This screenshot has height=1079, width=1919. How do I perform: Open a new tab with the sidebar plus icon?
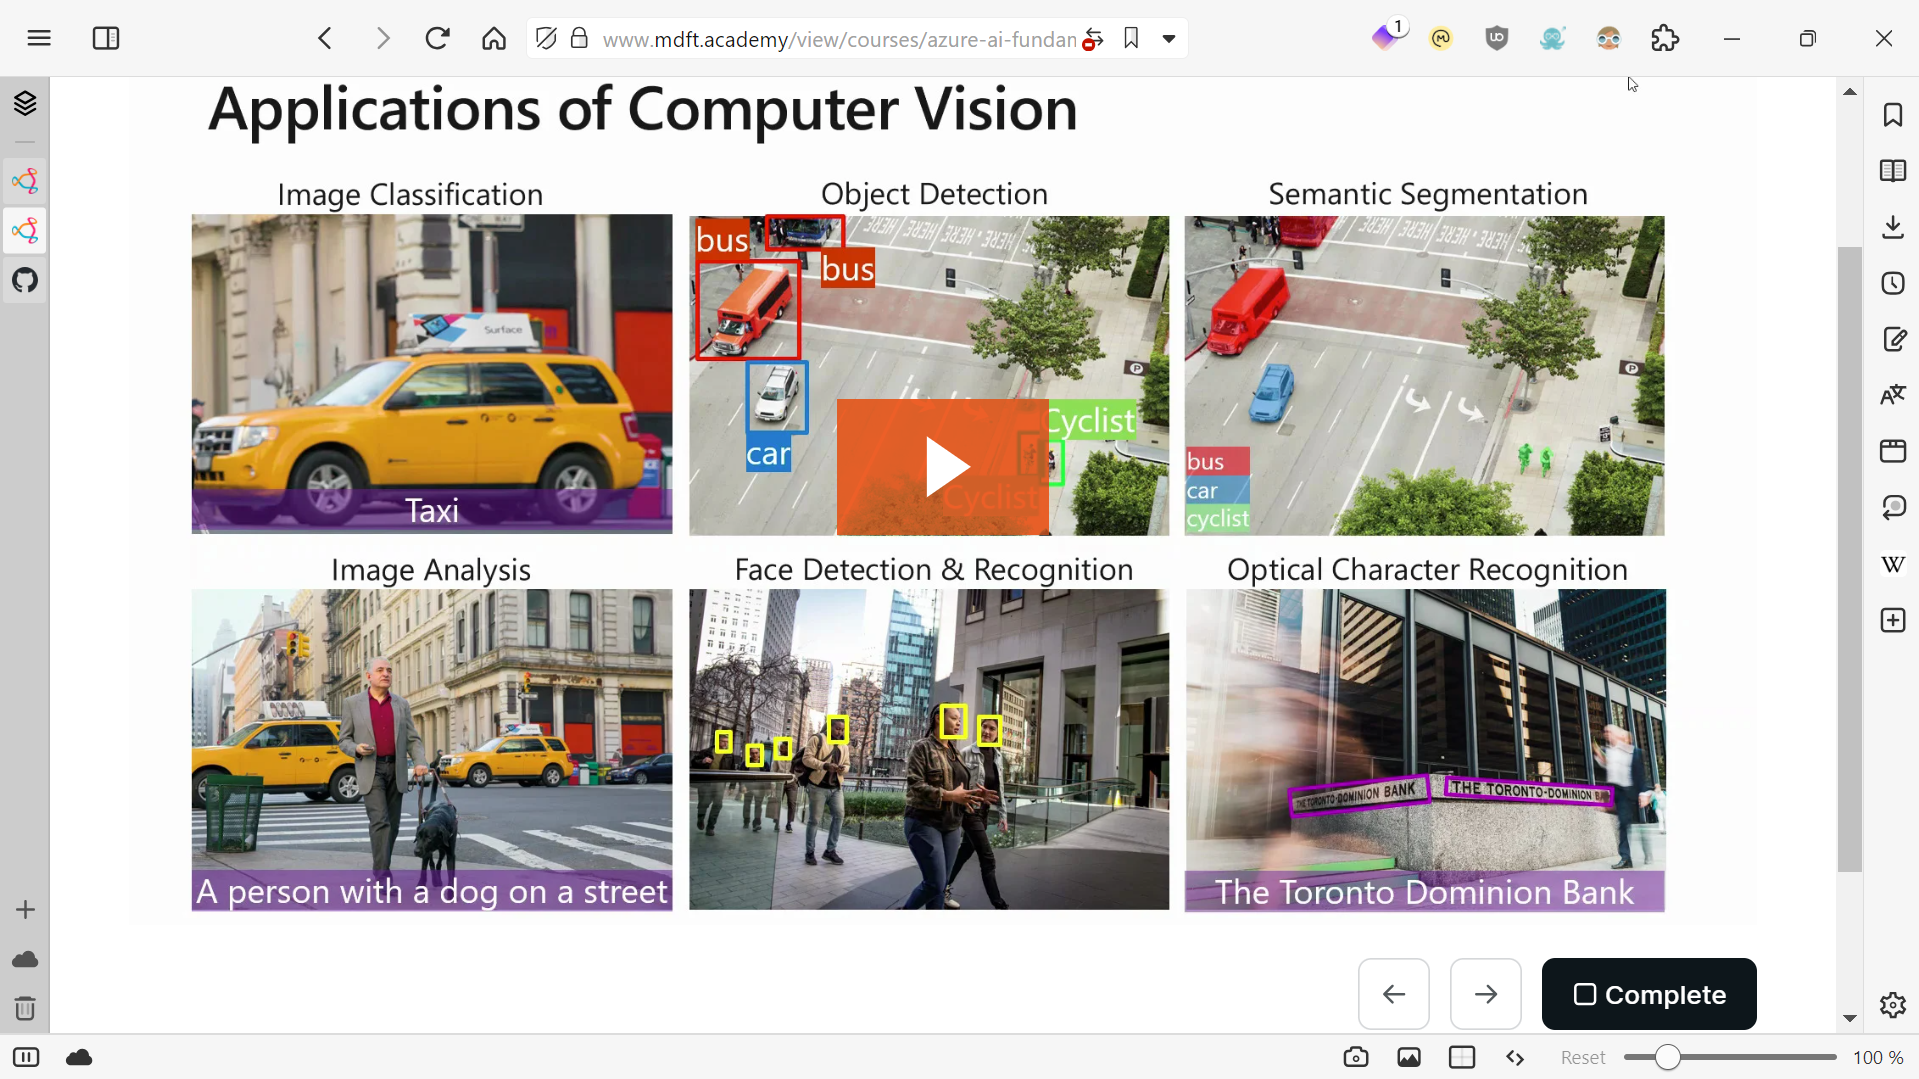pyautogui.click(x=24, y=908)
